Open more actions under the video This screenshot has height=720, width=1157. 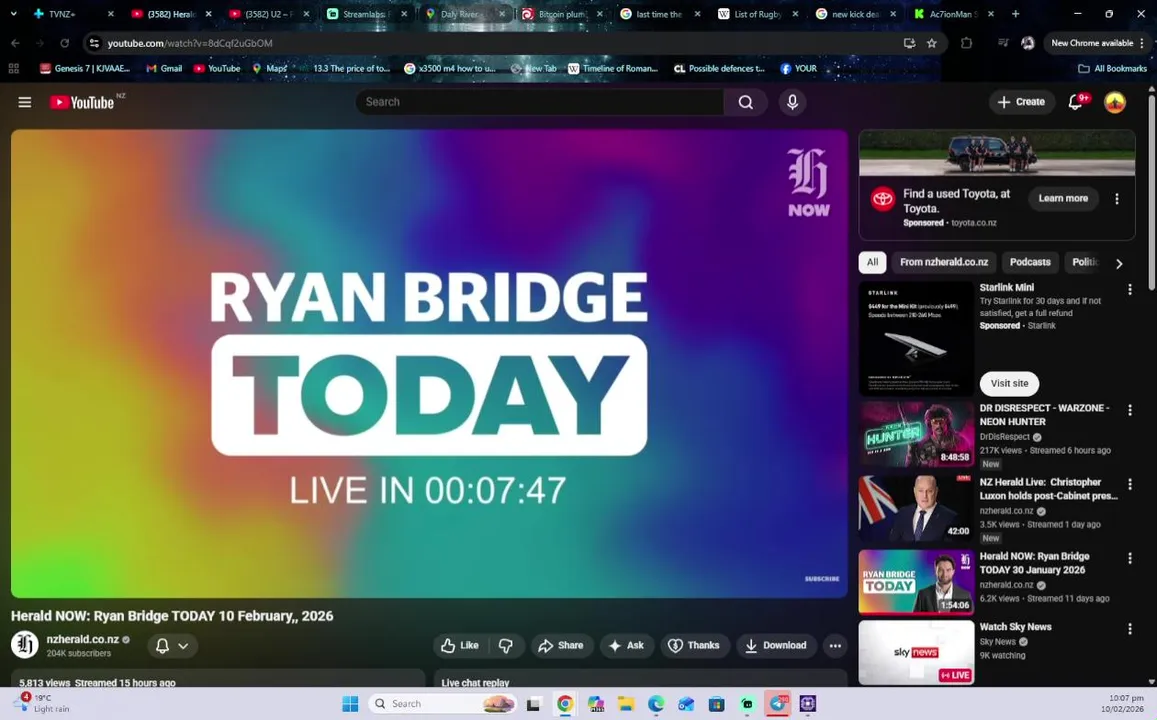835,645
